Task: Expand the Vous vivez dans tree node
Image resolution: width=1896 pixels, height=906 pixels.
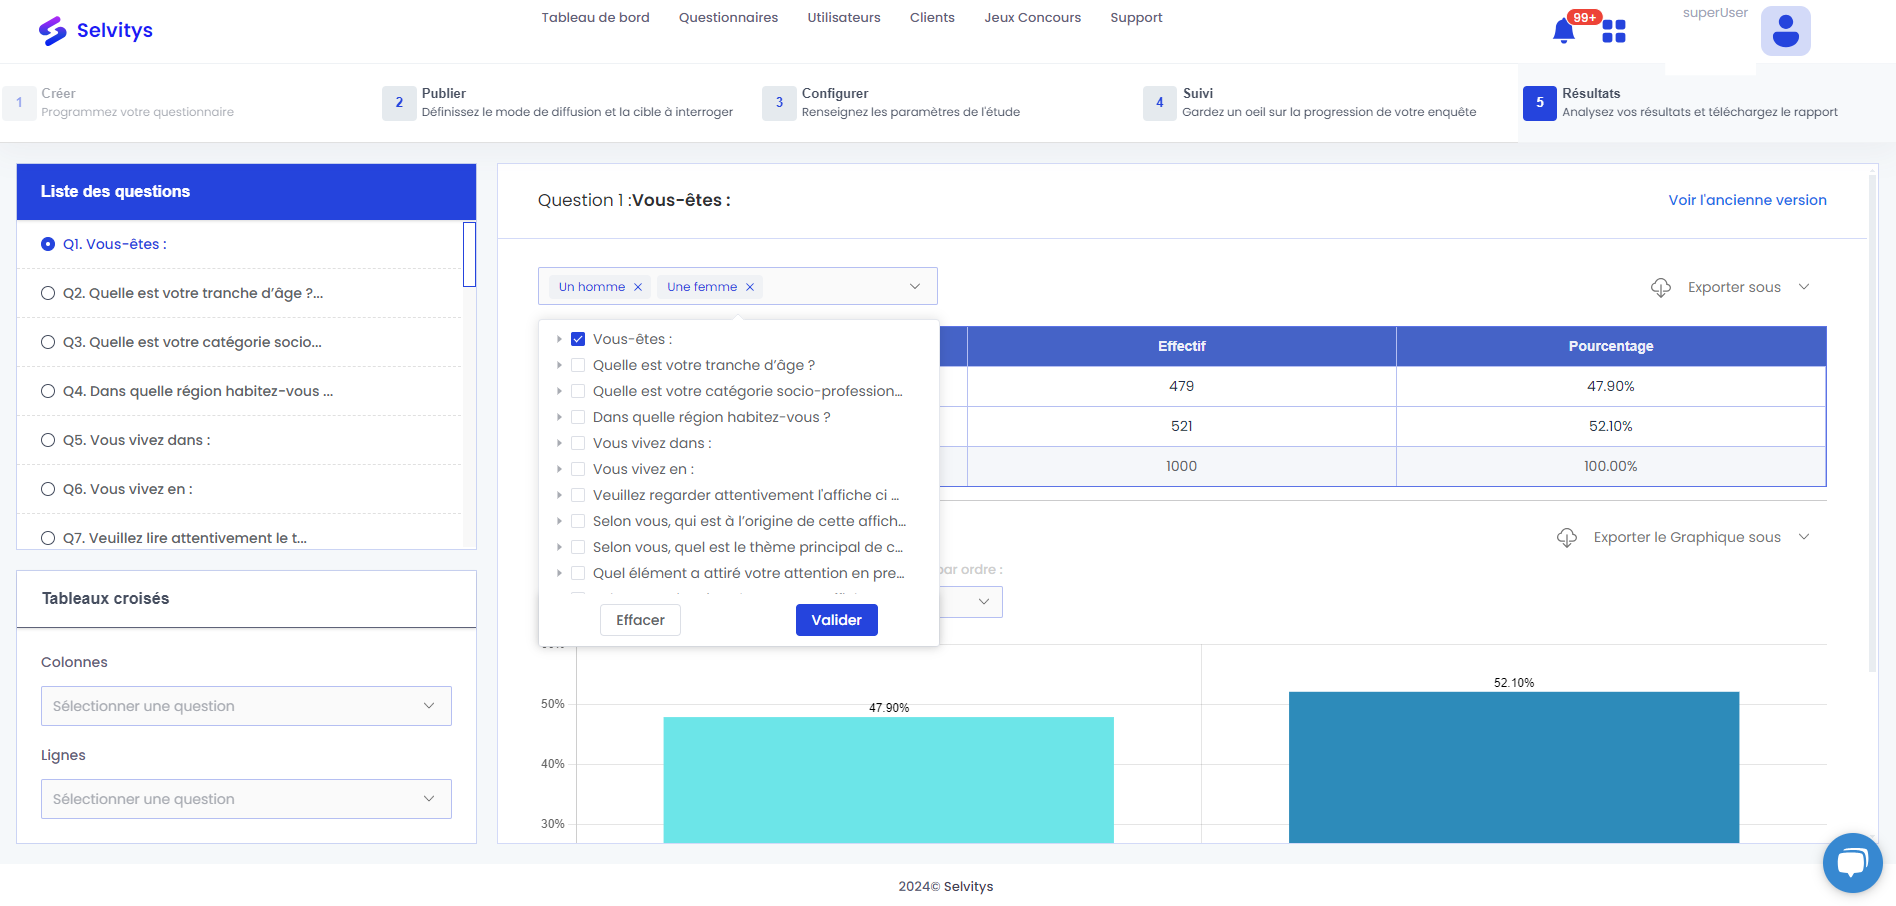Action: point(559,443)
